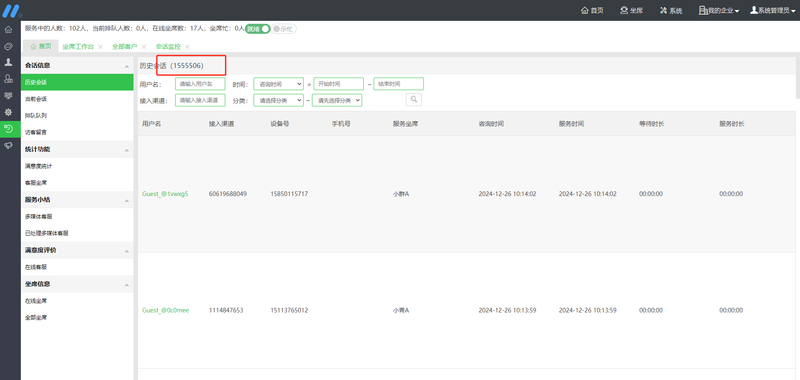
Task: Click the 服务时长 column header
Action: [x=732, y=124]
